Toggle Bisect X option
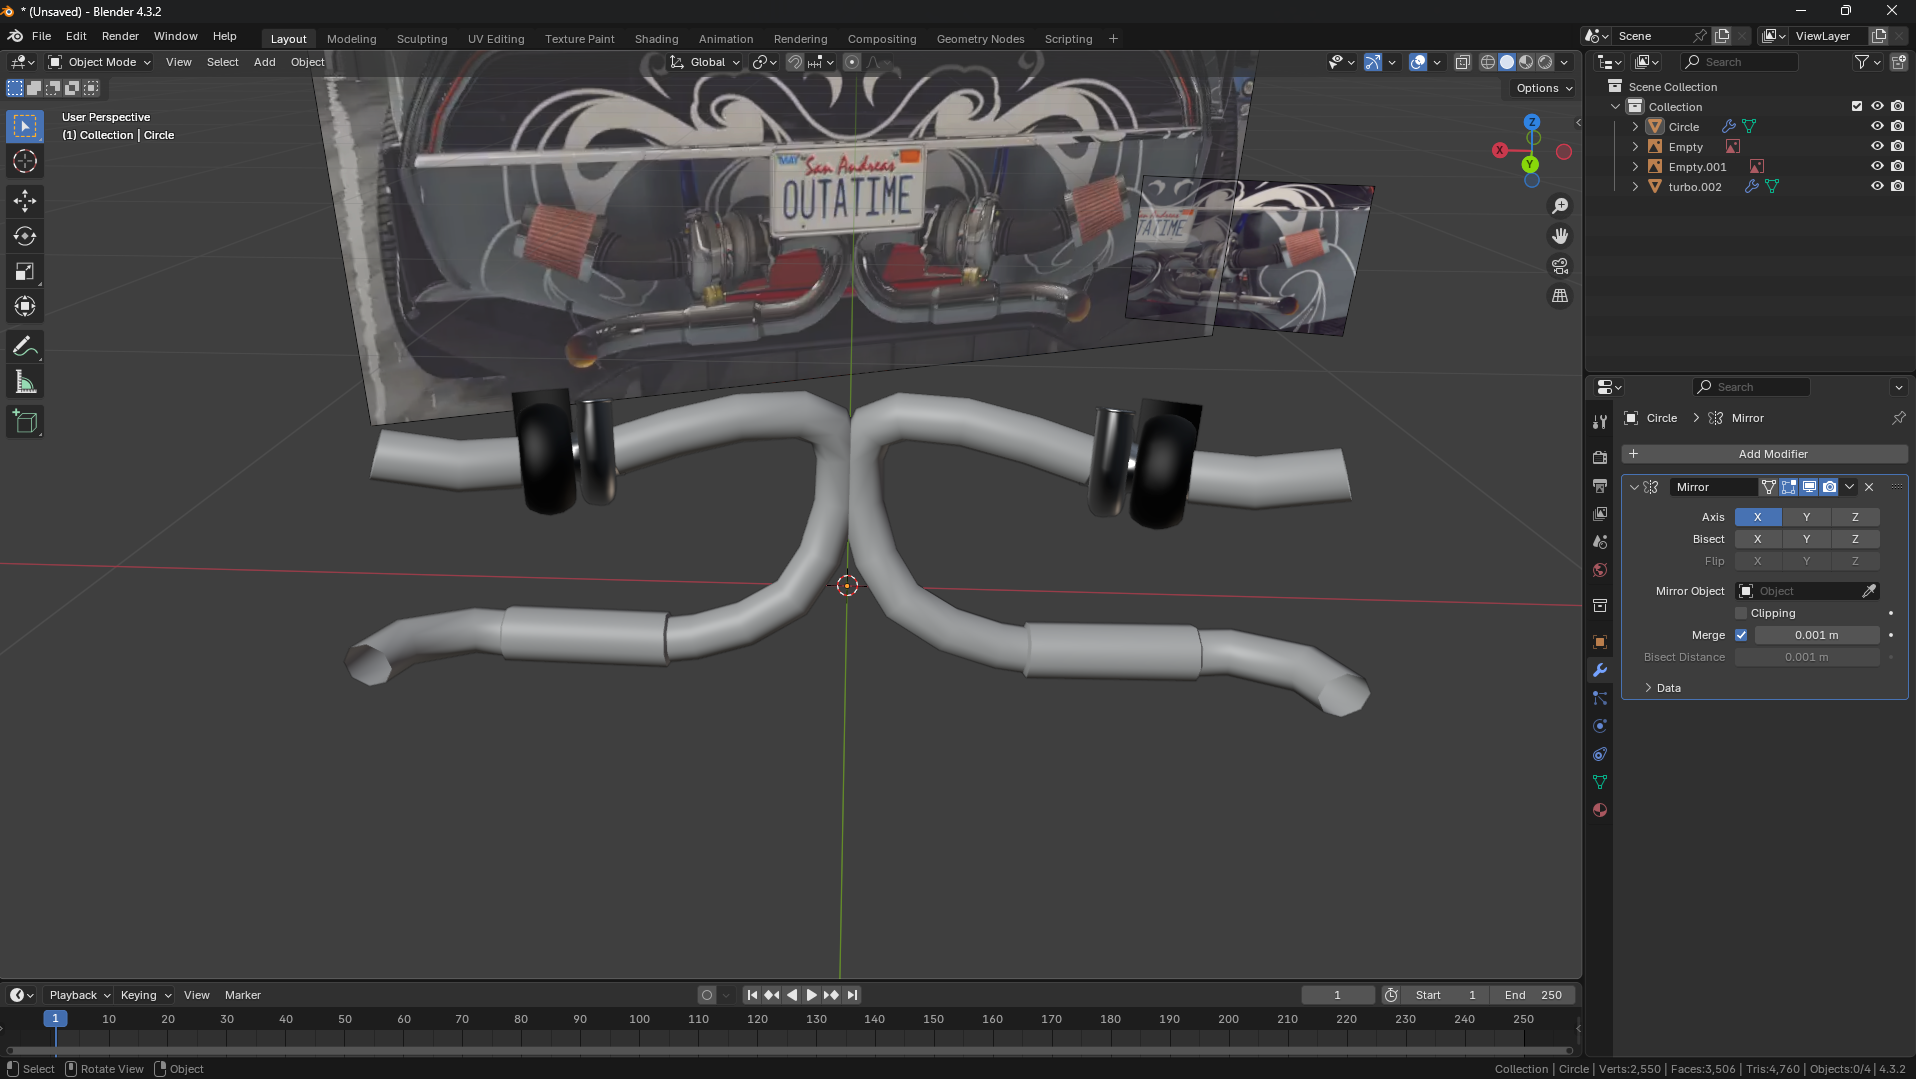This screenshot has width=1916, height=1079. pos(1757,539)
